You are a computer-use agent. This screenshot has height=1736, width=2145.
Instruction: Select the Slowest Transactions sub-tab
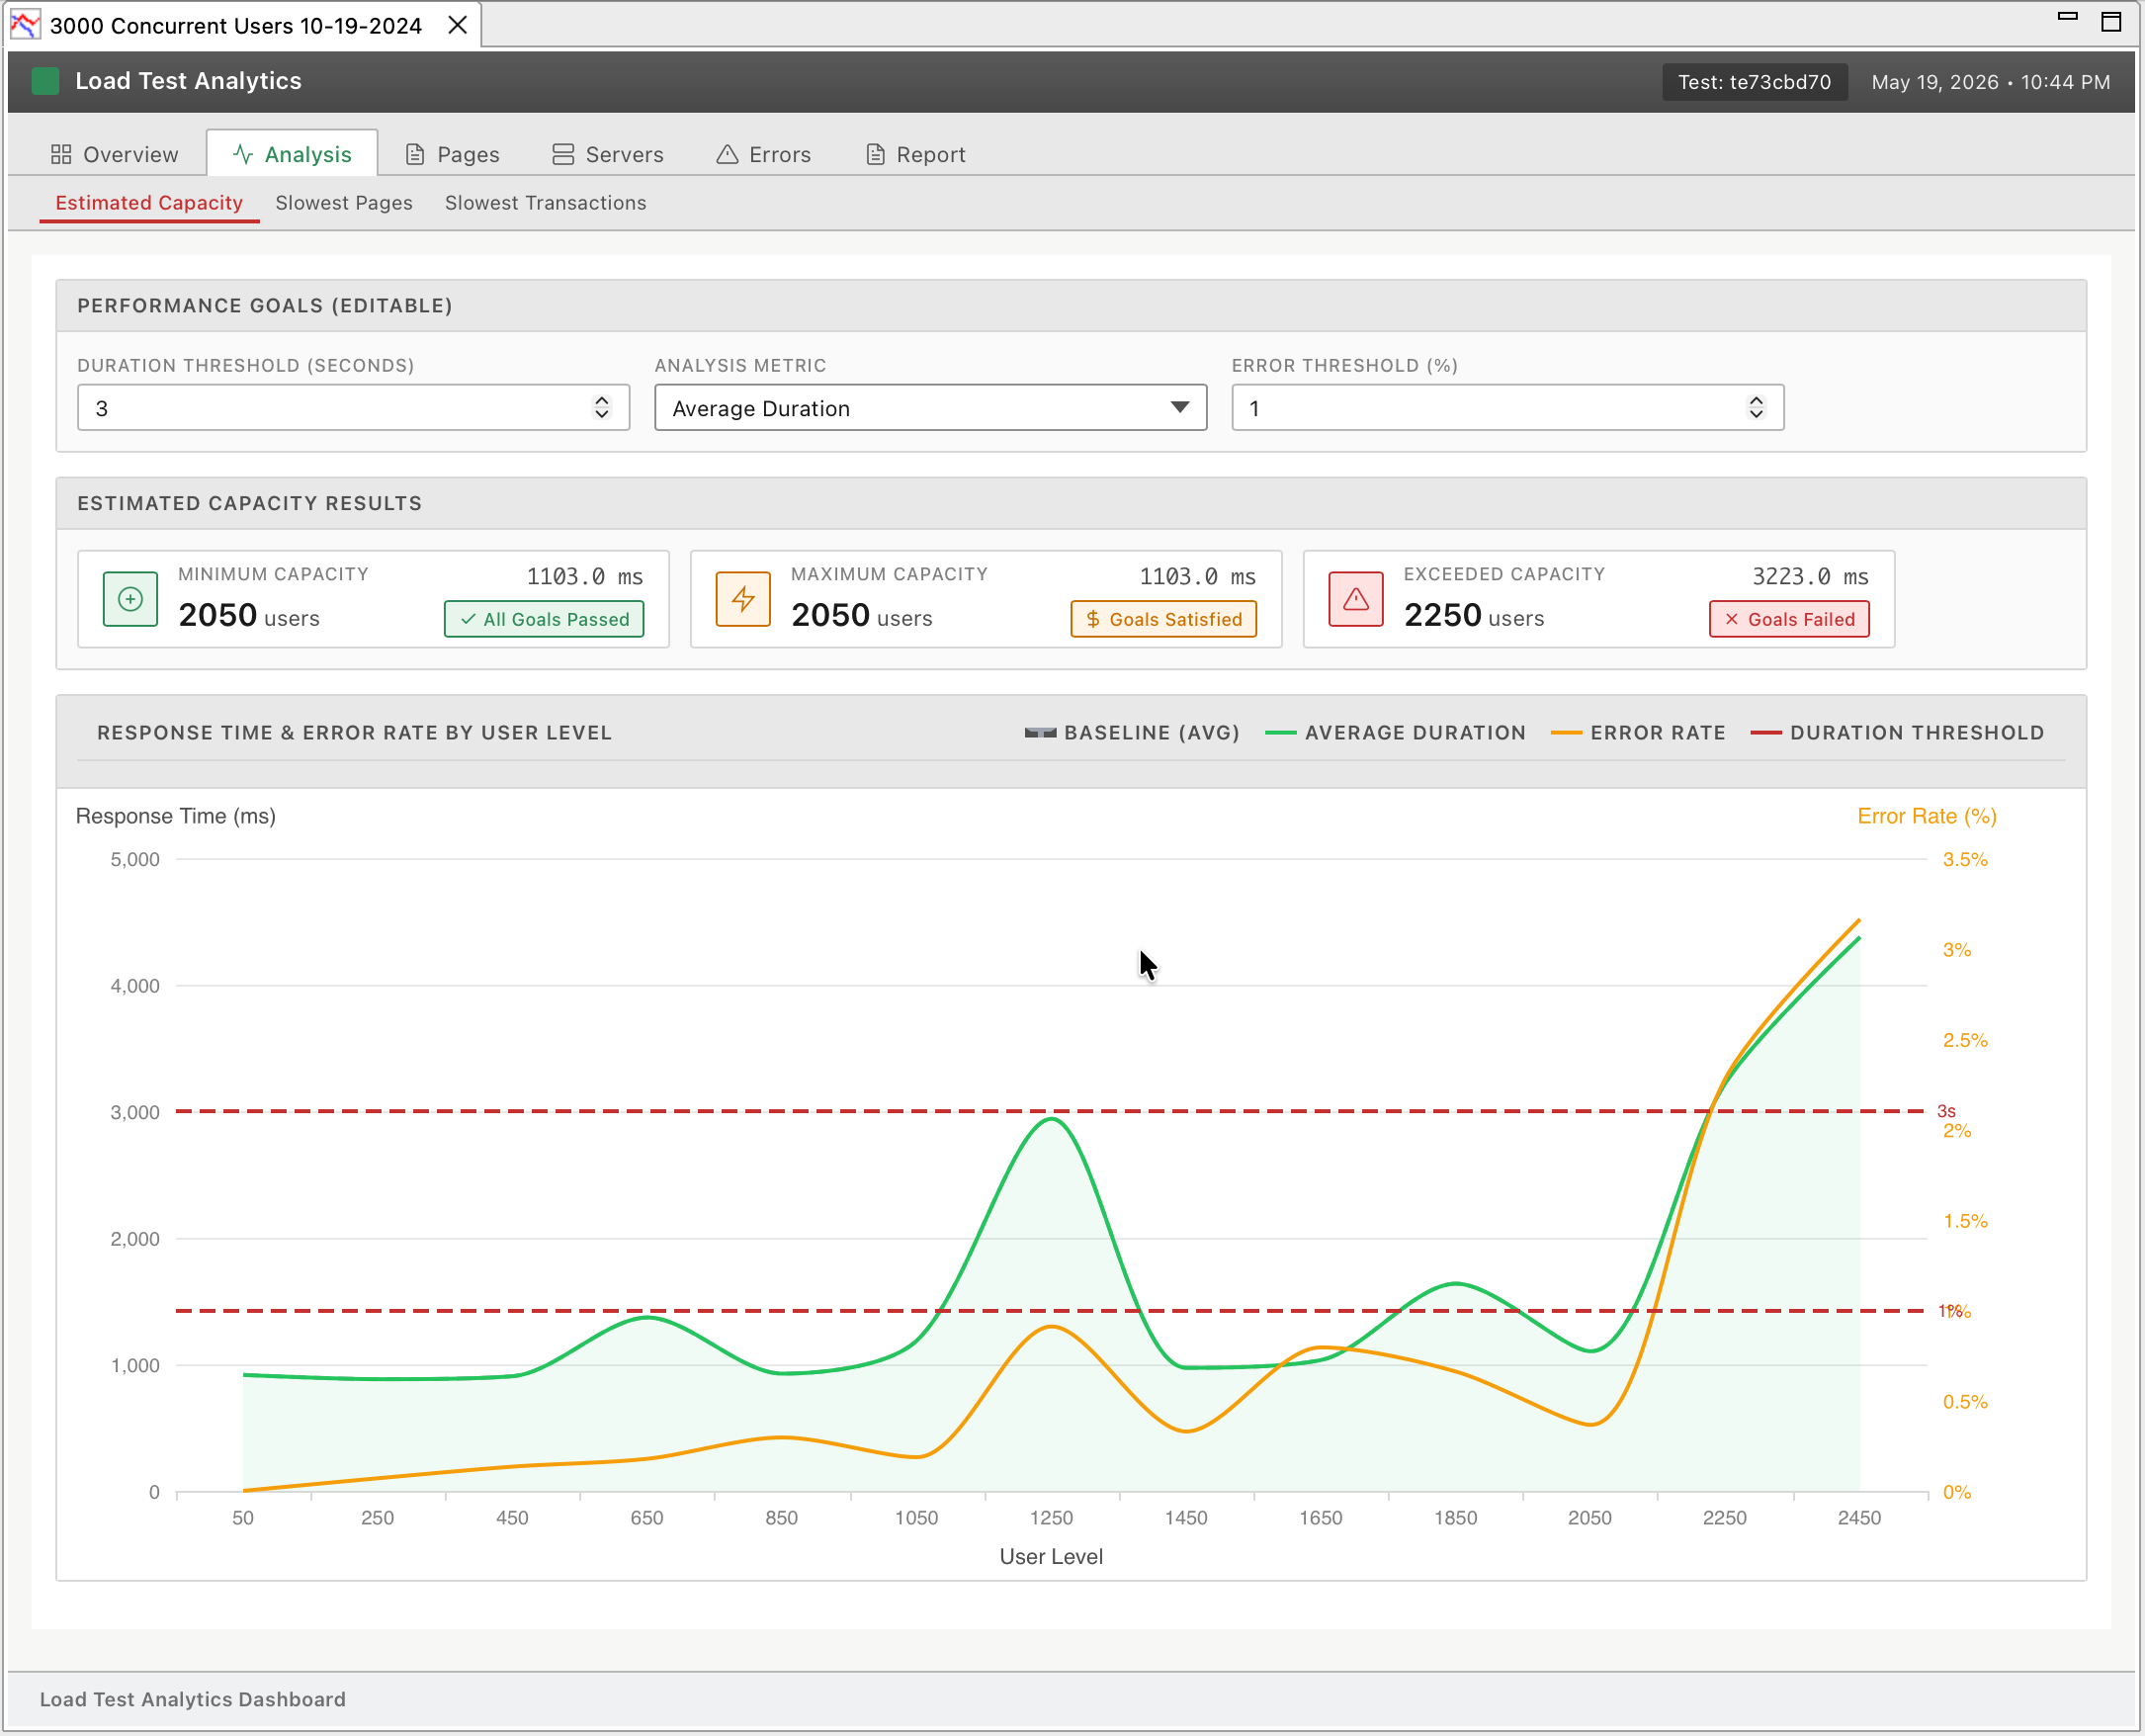pos(545,203)
